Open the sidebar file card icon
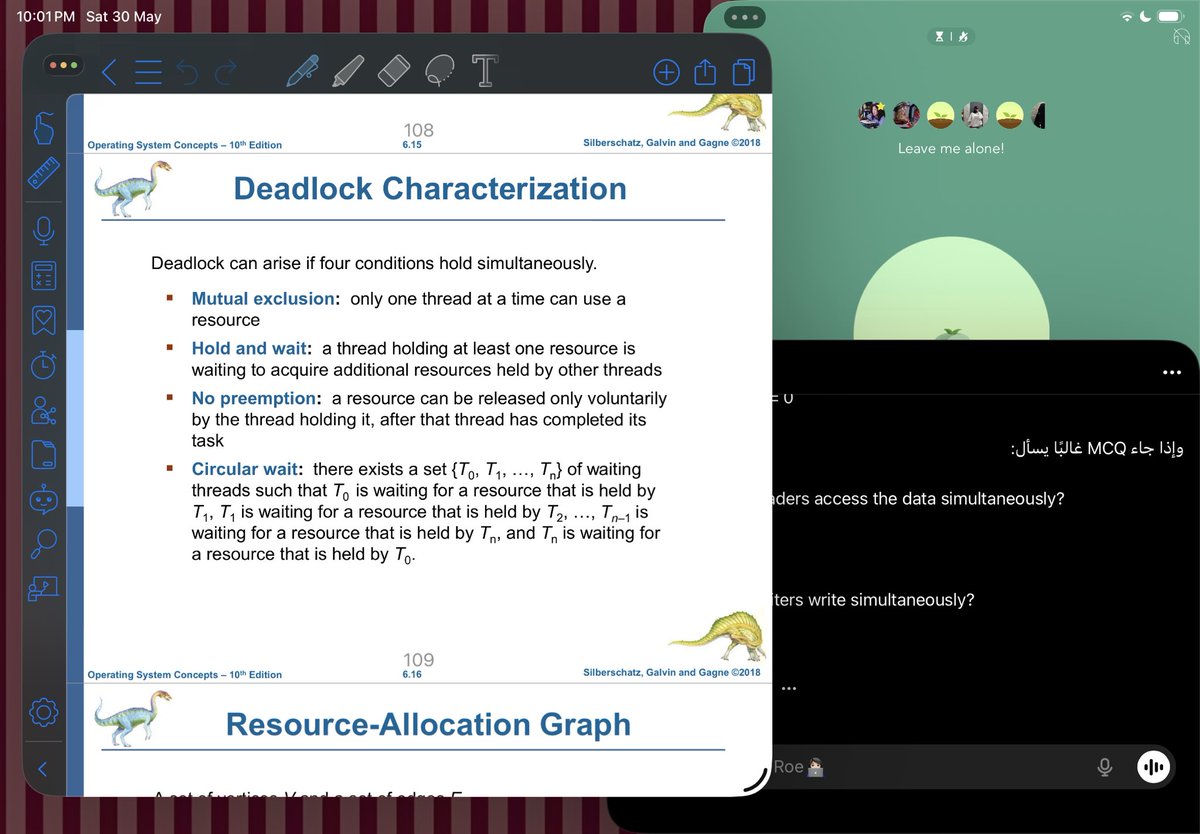The width and height of the screenshot is (1200, 834). pos(43,455)
